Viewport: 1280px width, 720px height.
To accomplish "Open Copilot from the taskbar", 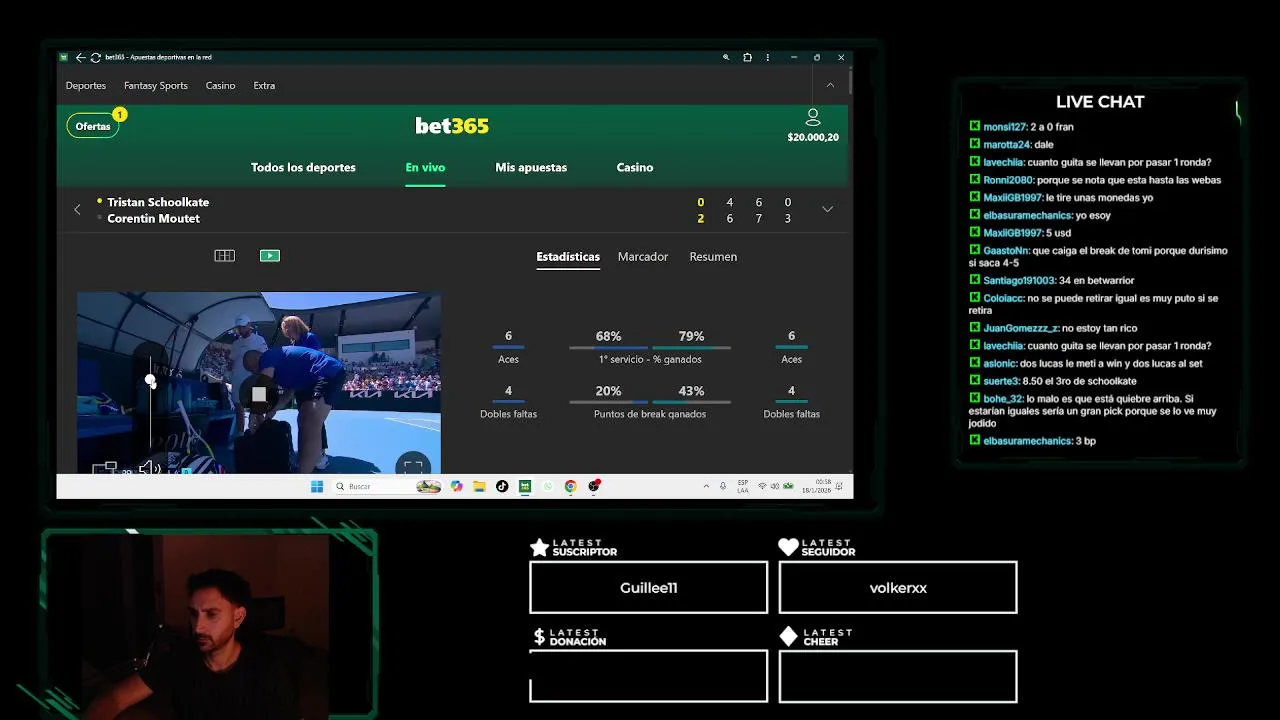I will pos(457,486).
